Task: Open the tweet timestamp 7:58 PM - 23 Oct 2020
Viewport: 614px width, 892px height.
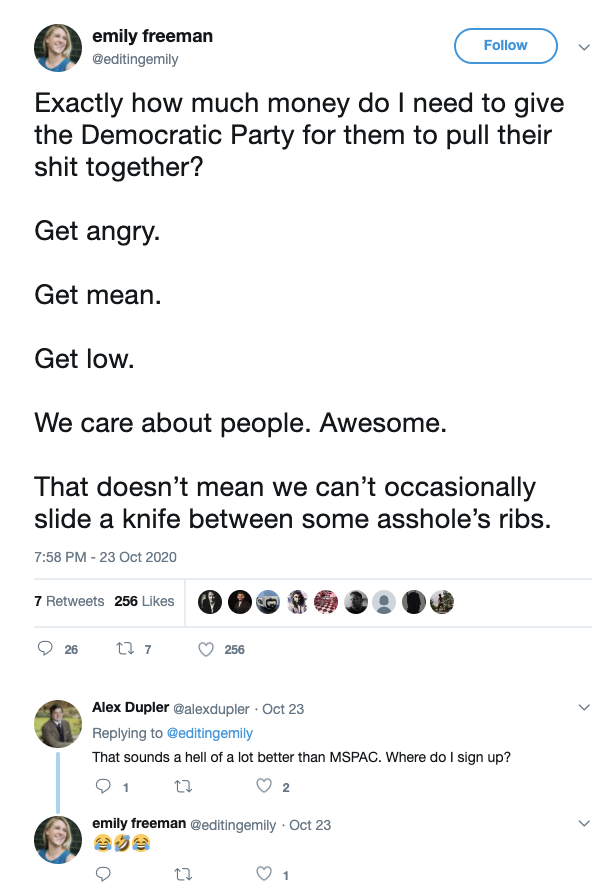Action: point(105,557)
